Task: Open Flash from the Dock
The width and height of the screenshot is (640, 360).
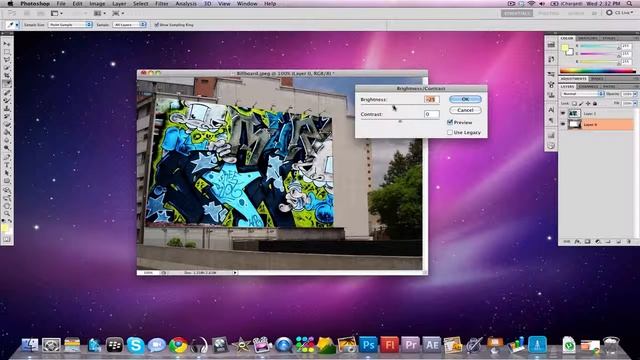Action: tap(389, 345)
